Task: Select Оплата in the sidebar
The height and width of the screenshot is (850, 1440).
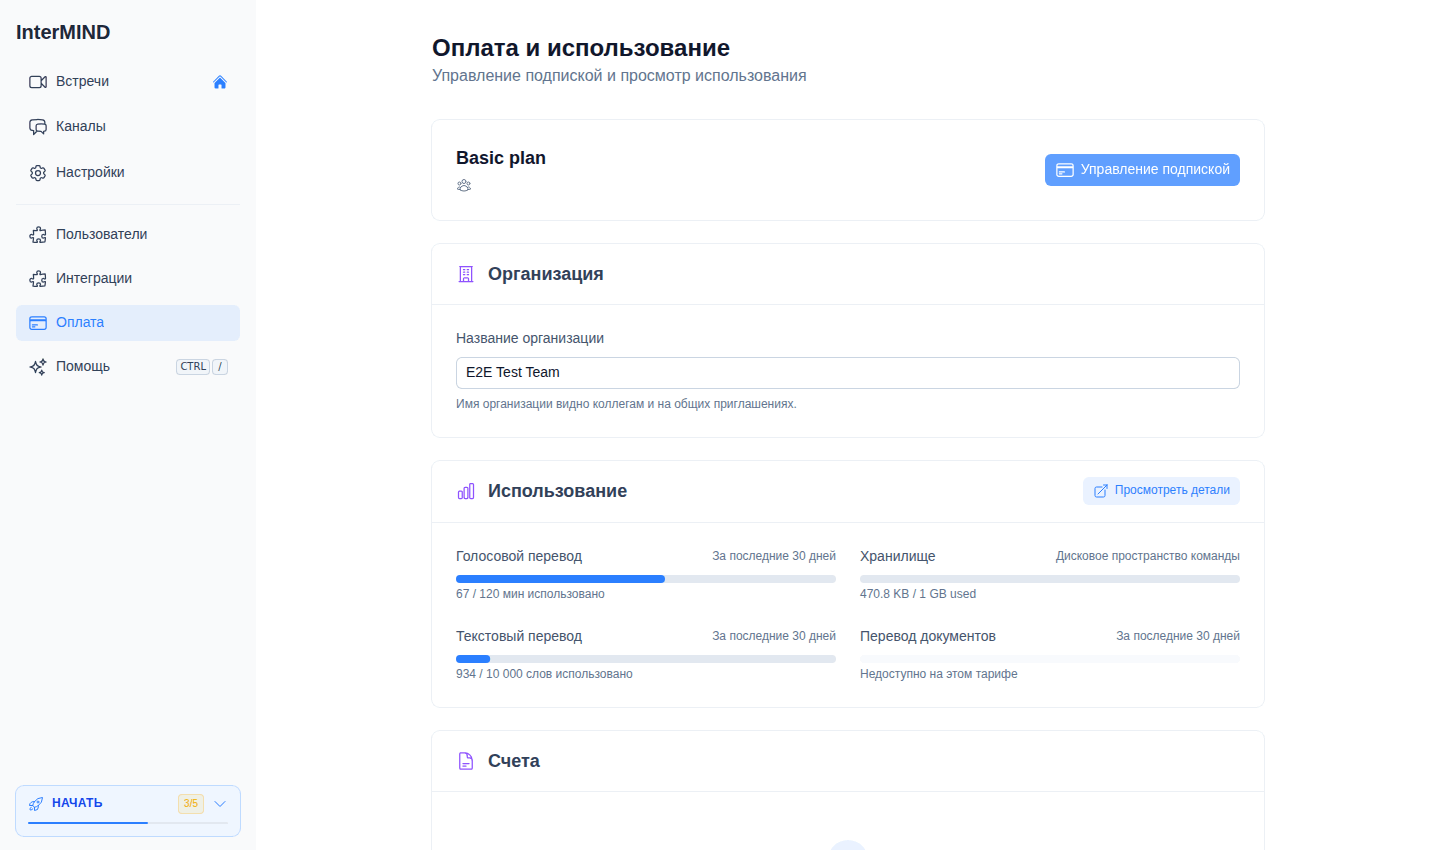Action: (128, 323)
